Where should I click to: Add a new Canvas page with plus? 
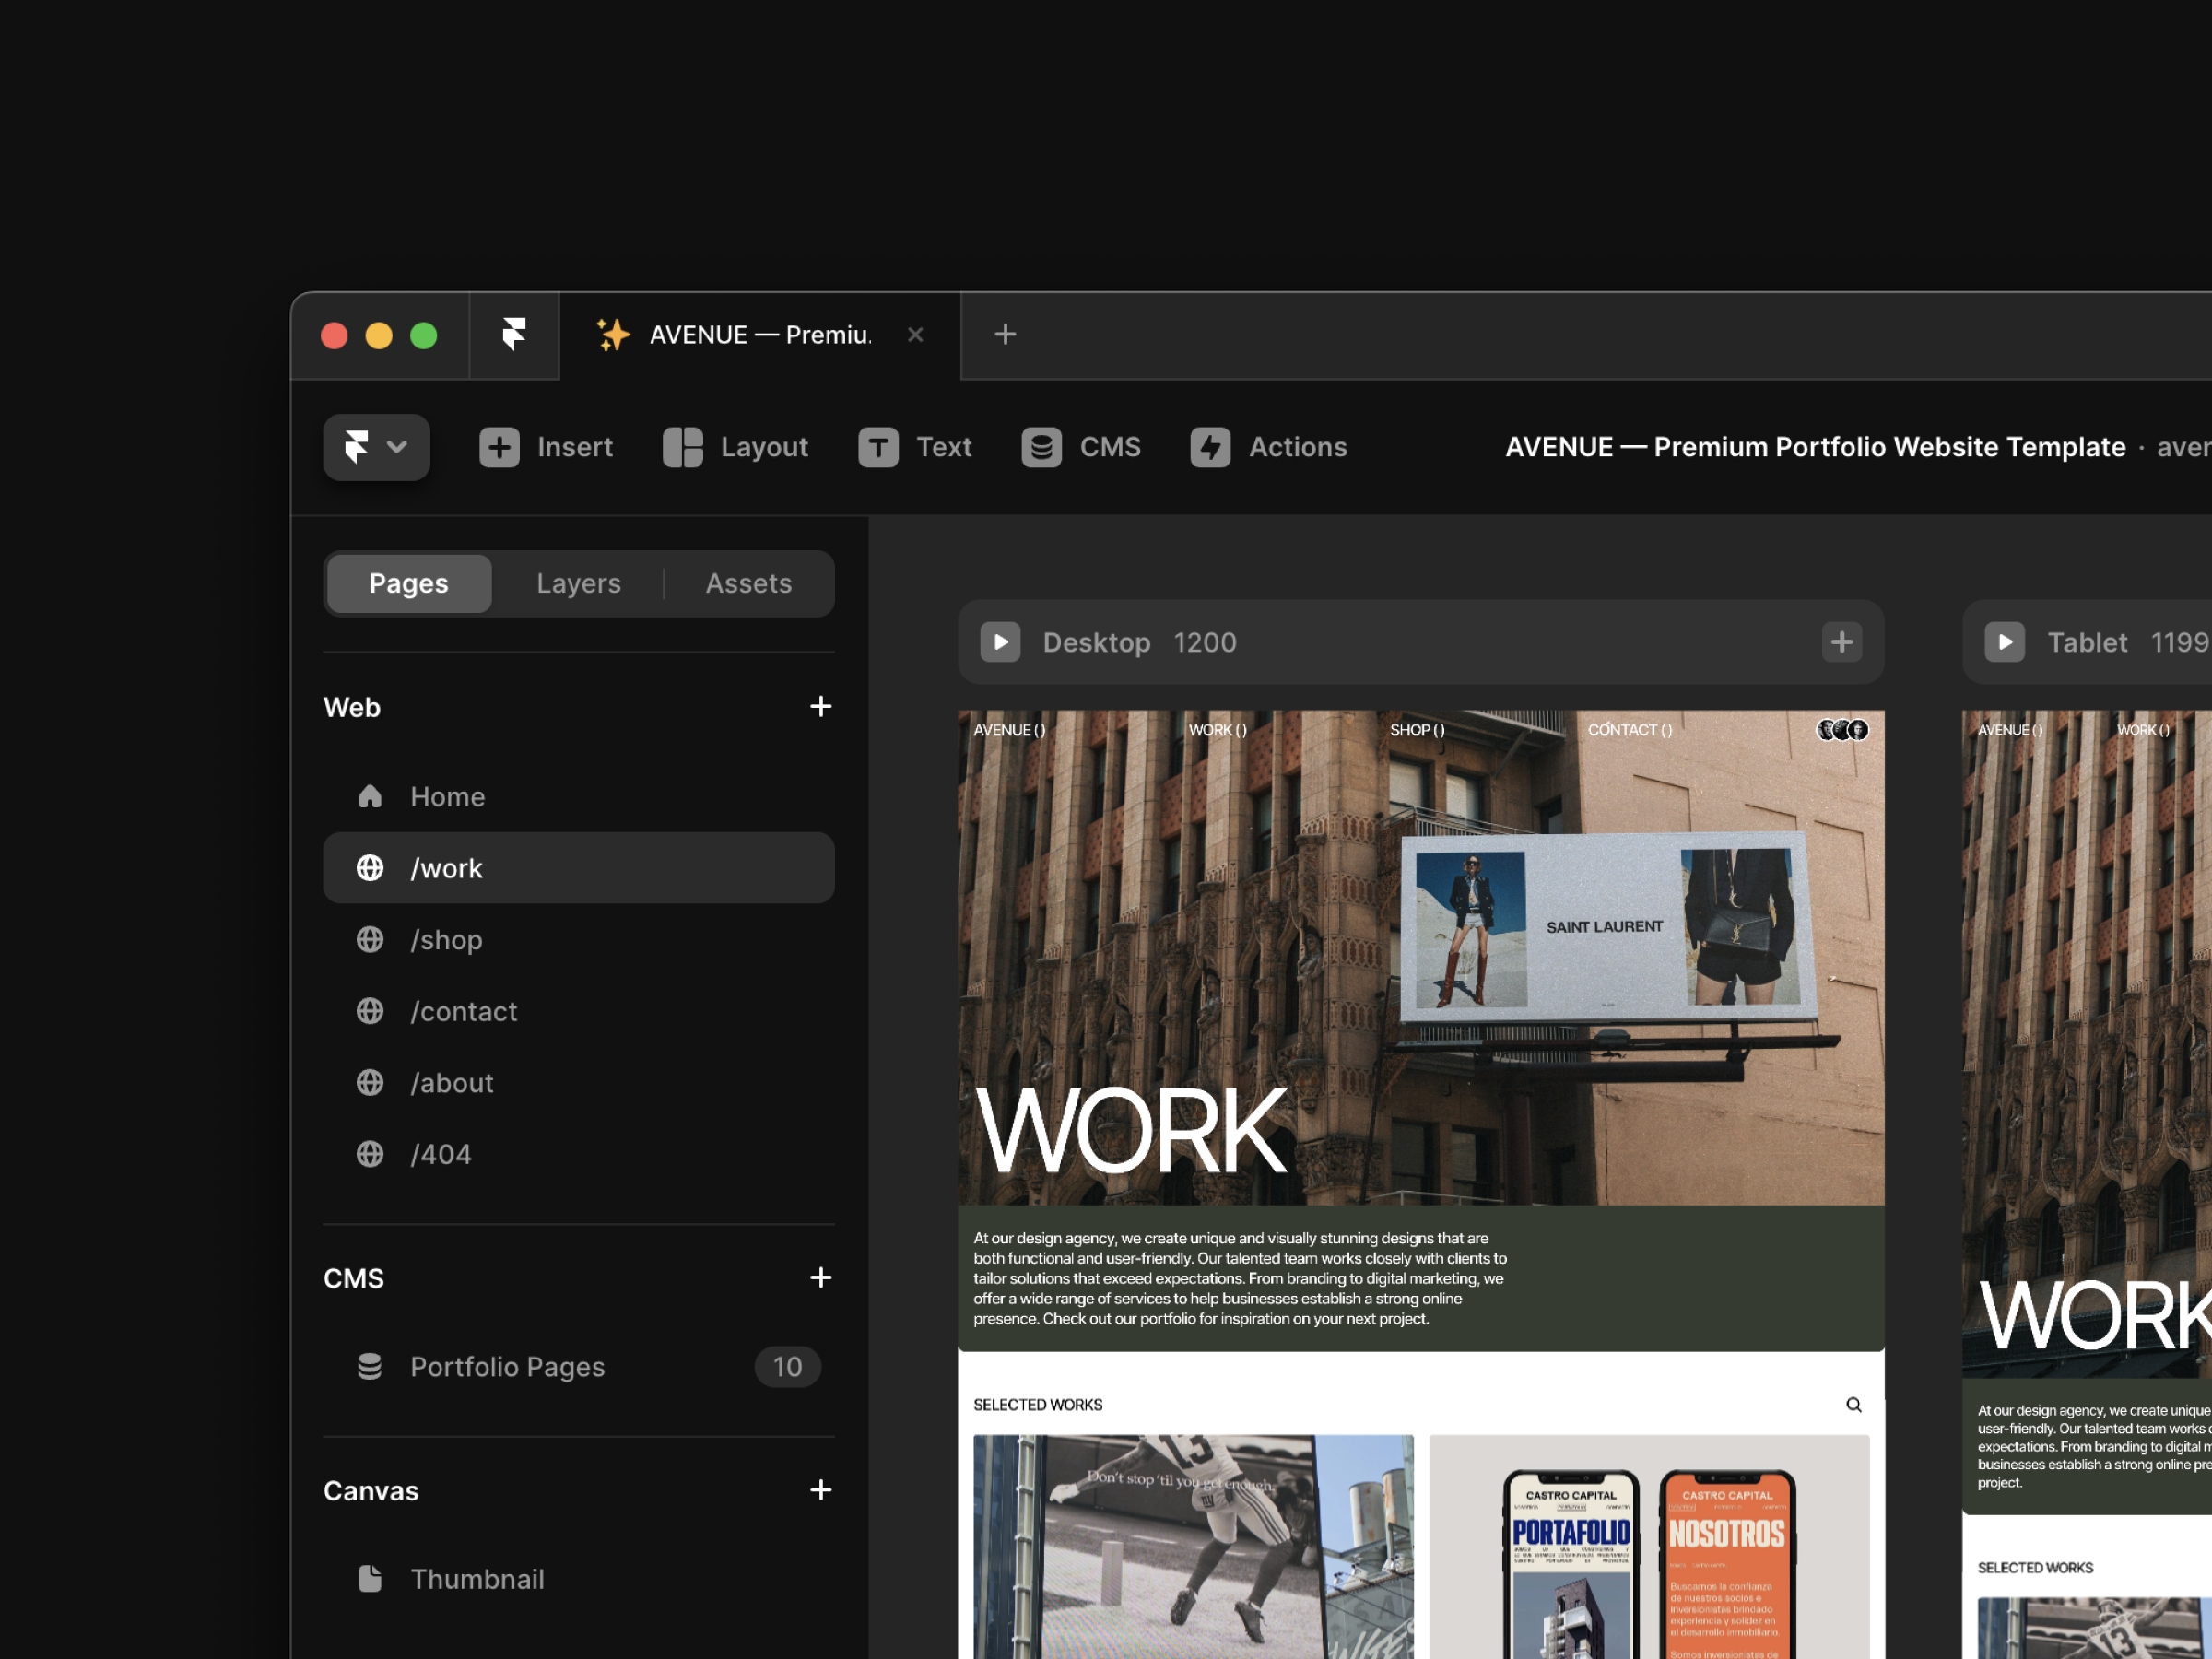(820, 1490)
